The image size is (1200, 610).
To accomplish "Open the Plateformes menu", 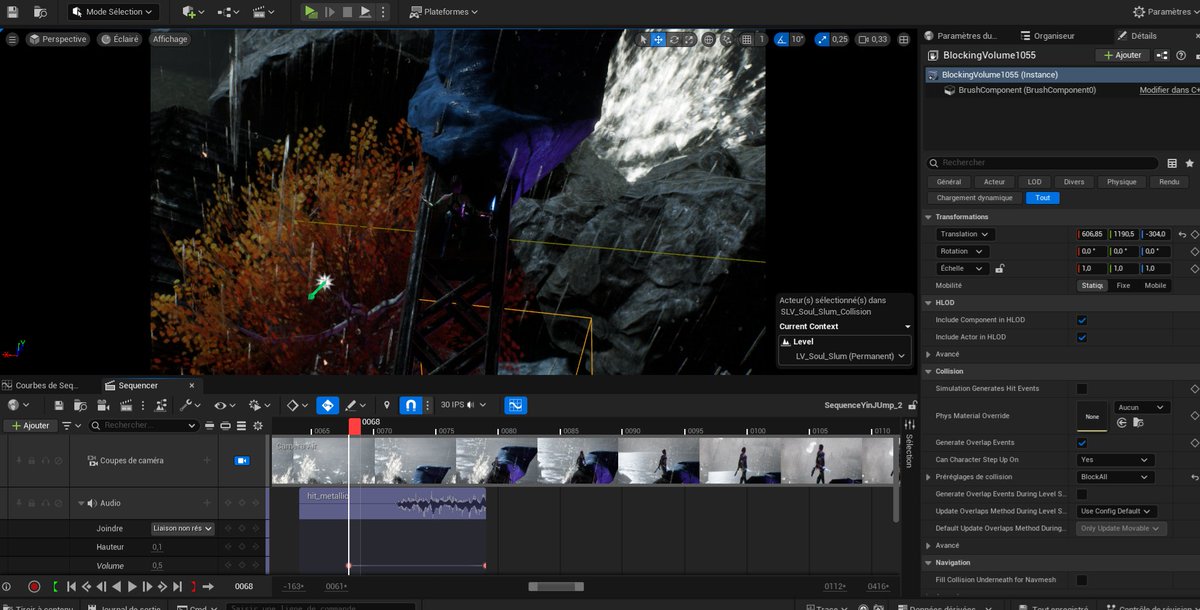I will pos(444,12).
